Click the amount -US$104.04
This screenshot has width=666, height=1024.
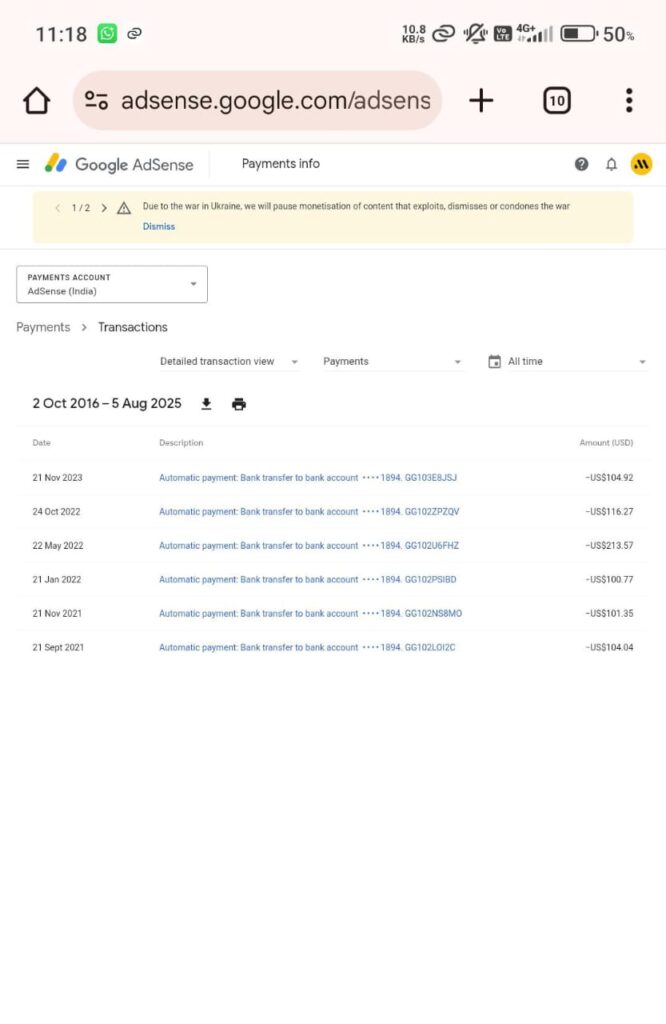(x=609, y=647)
